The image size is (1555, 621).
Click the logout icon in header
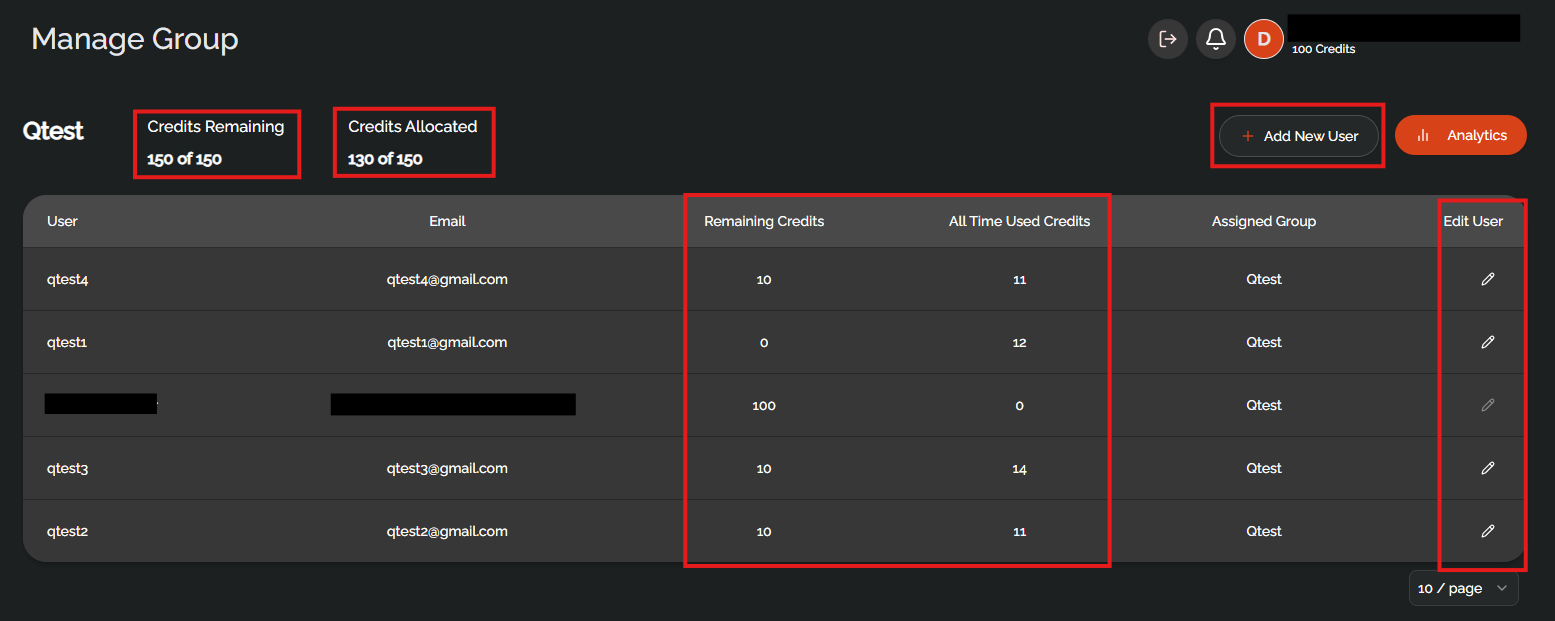pos(1167,39)
